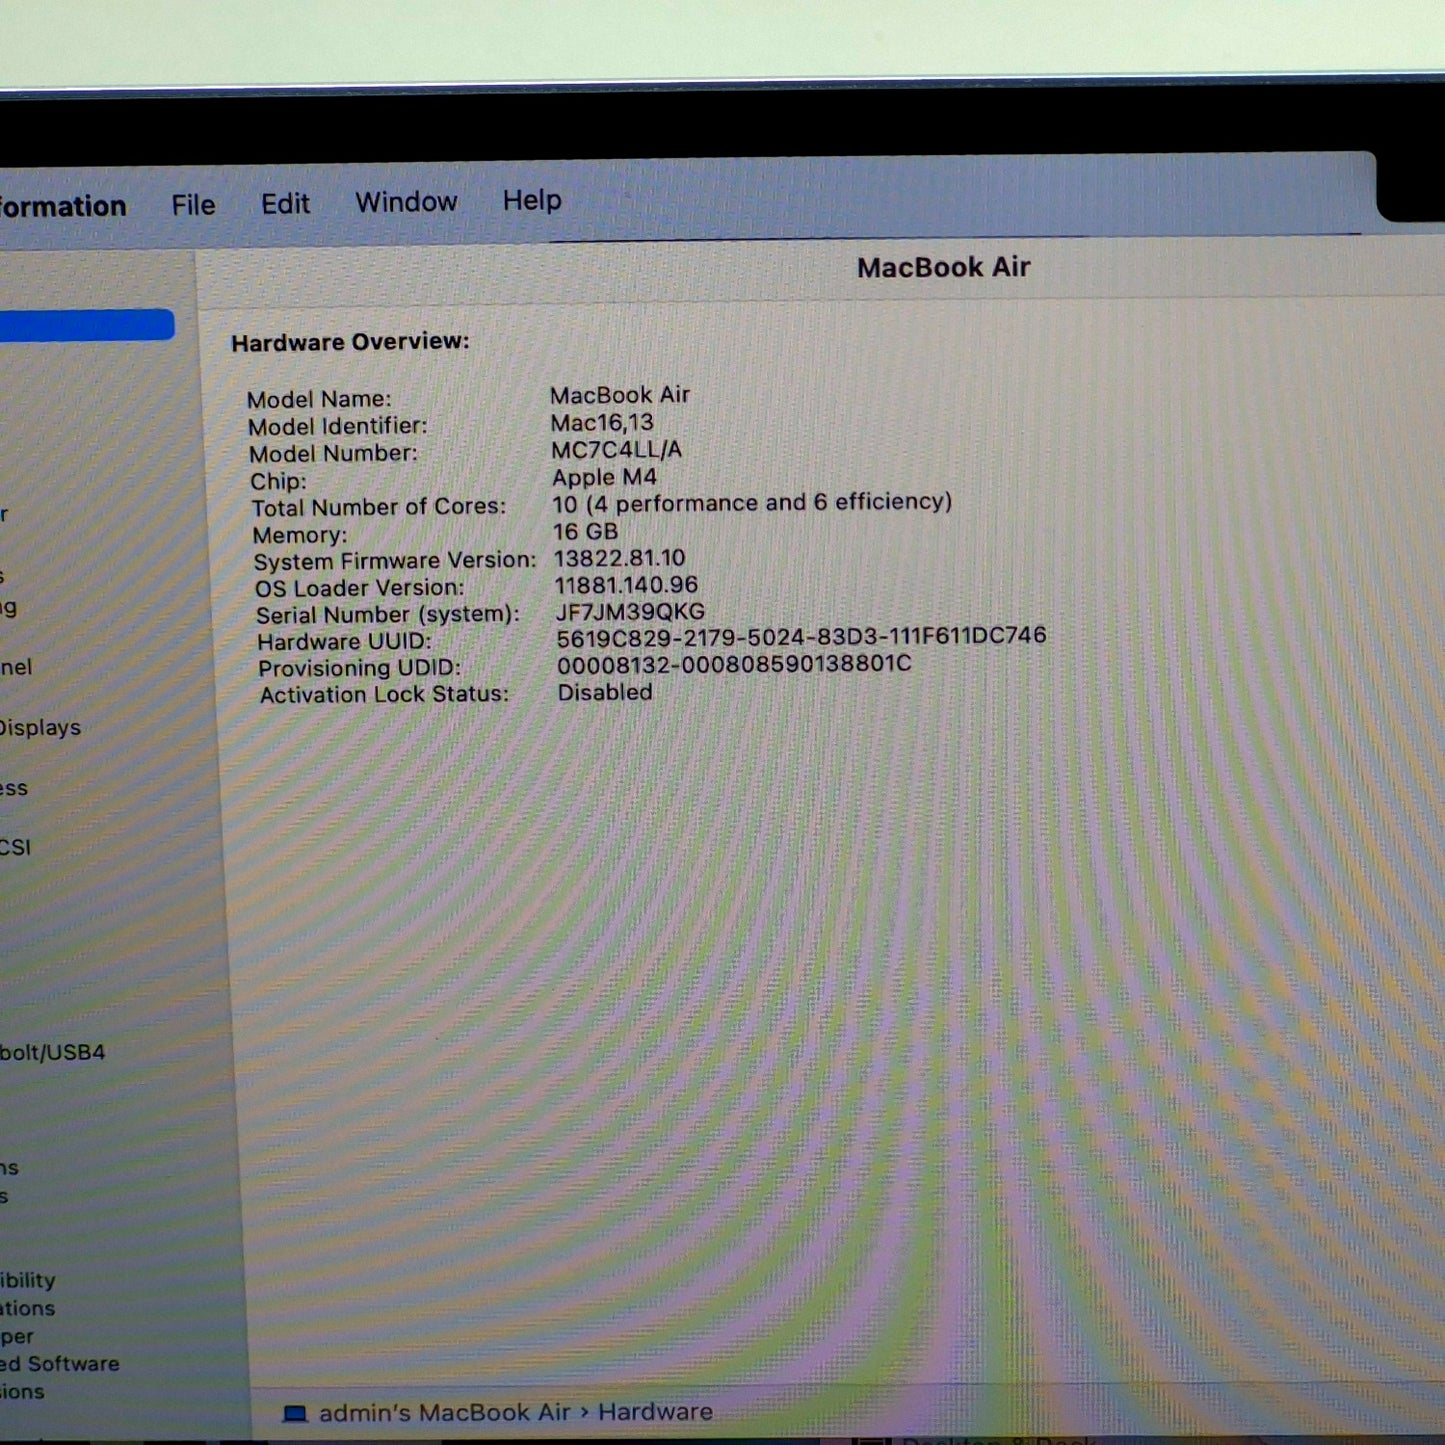
Task: Click the "Activation Lock Status:" label
Action: click(384, 695)
